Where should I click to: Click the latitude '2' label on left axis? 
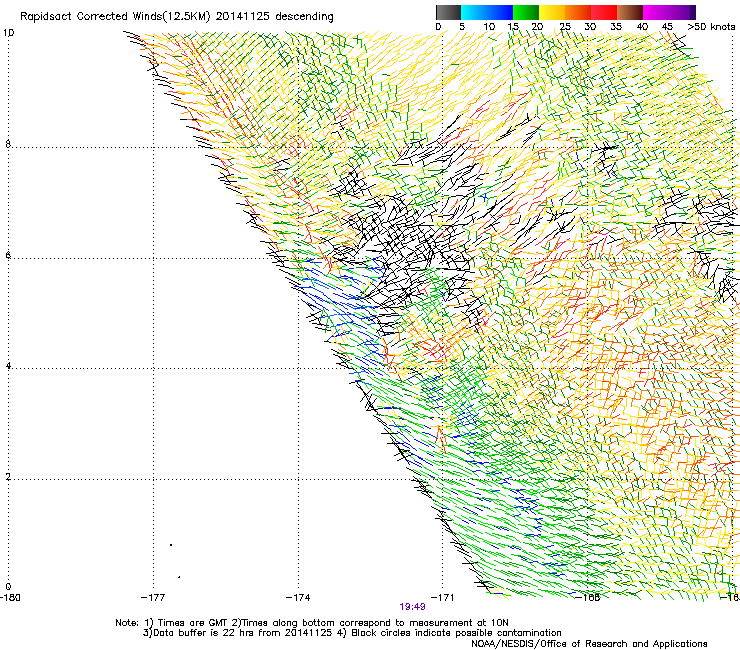(x=8, y=477)
